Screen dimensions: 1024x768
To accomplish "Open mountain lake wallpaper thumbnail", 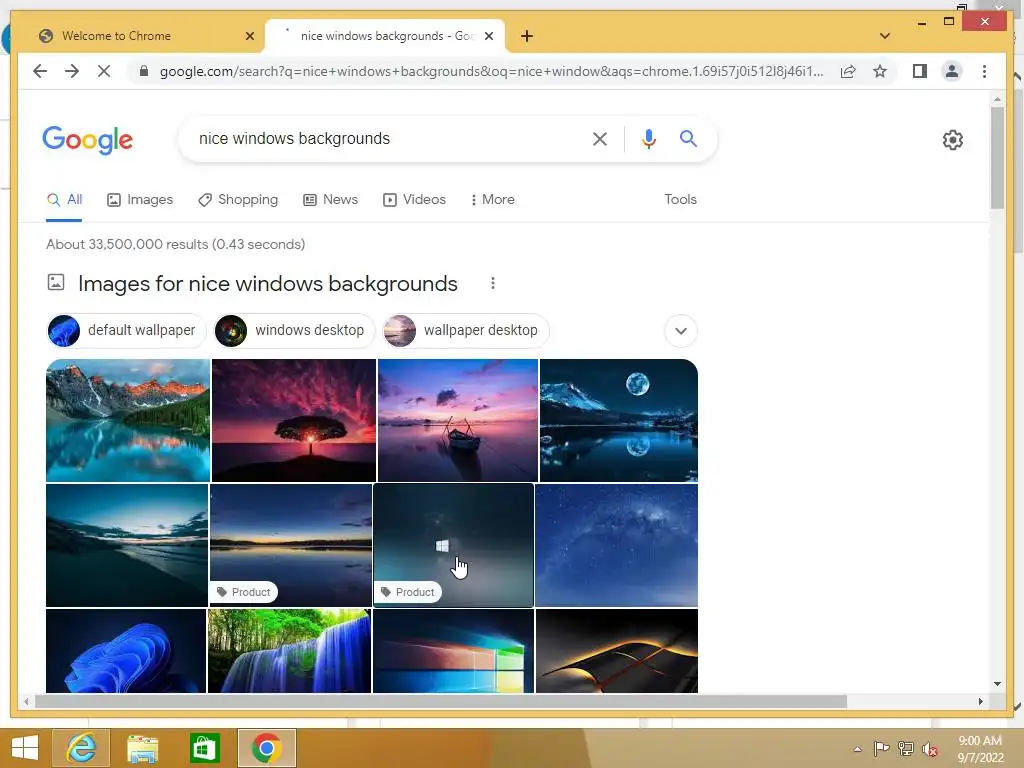I will (x=128, y=421).
